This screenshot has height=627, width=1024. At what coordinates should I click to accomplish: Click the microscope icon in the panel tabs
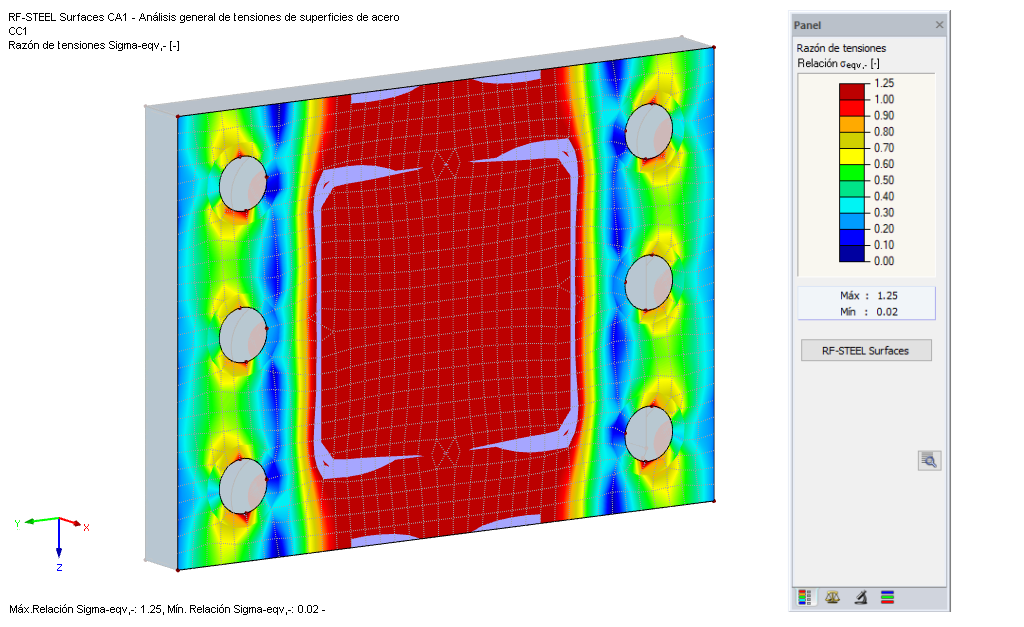860,597
